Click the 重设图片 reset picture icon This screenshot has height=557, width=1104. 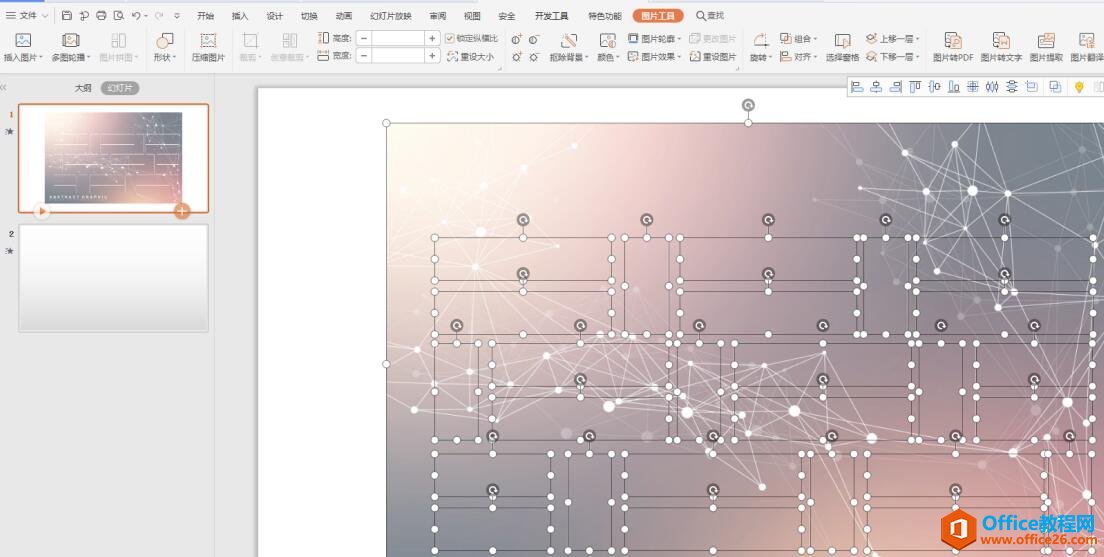click(713, 57)
